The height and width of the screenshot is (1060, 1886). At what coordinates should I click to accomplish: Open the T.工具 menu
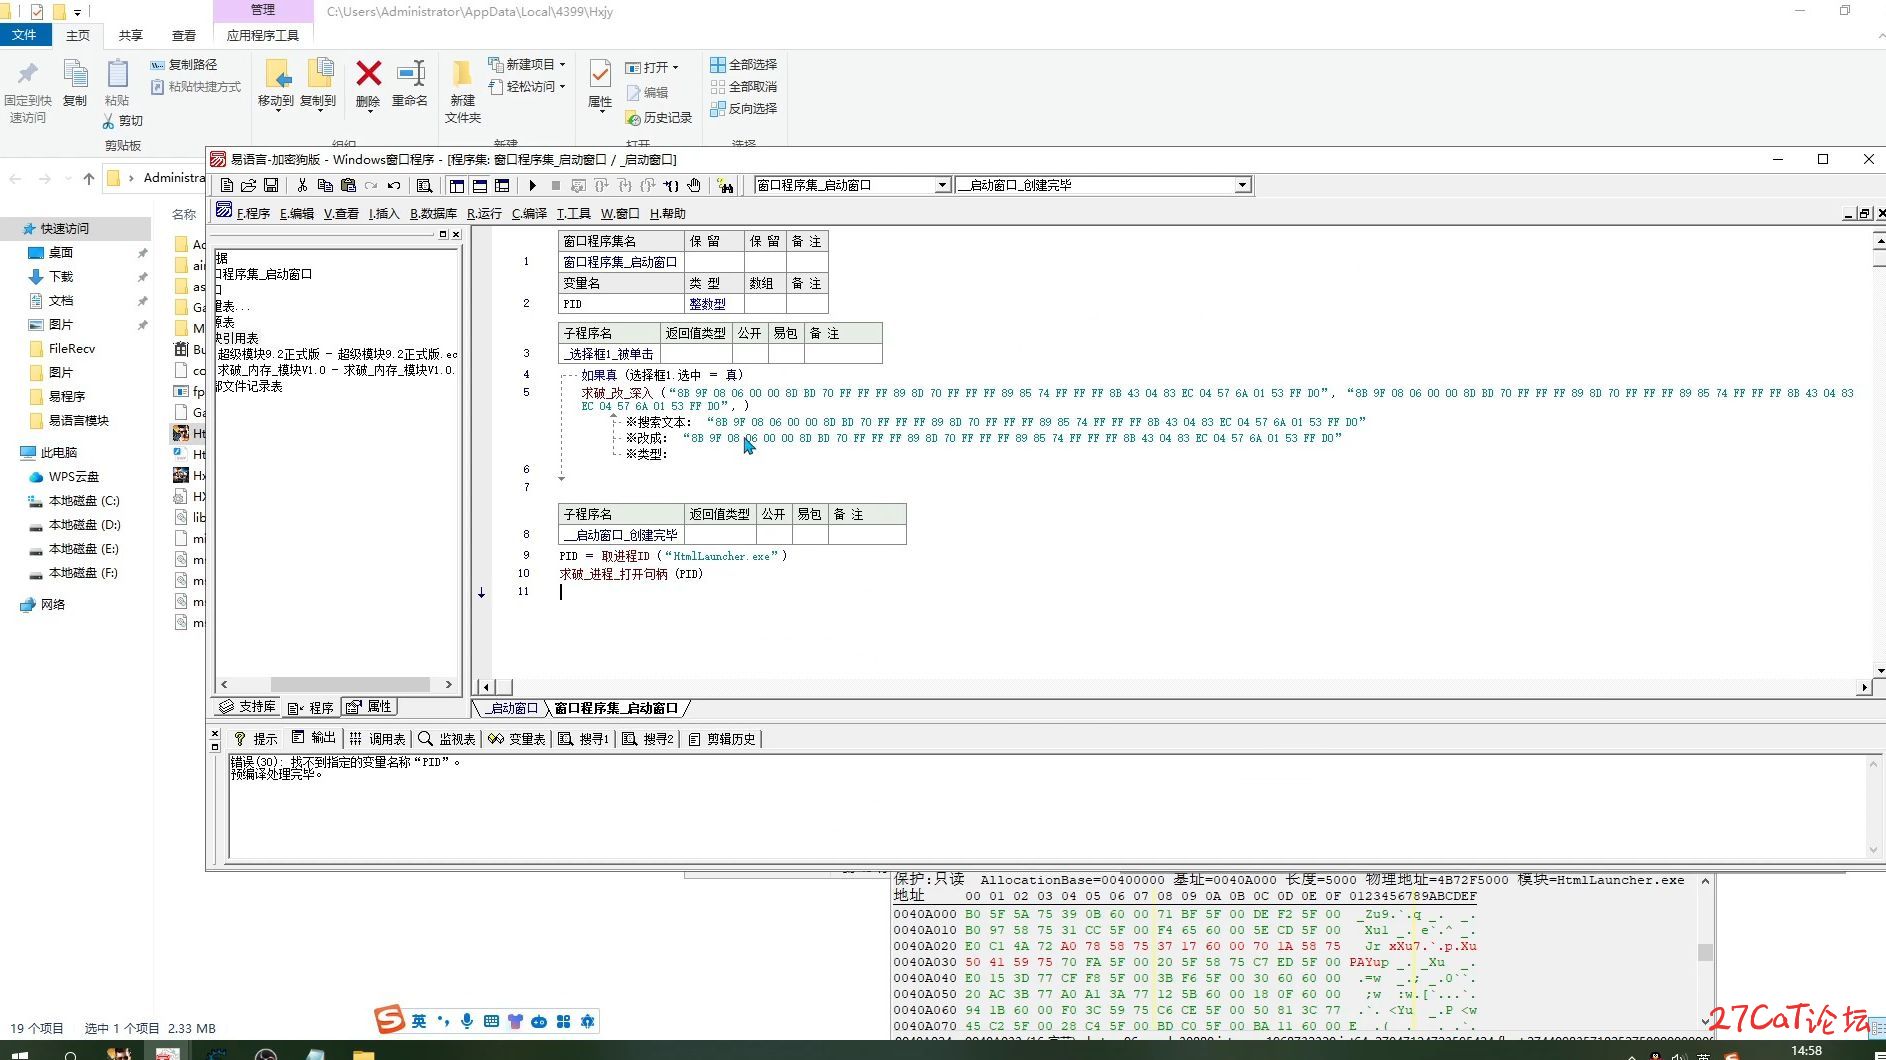(573, 213)
